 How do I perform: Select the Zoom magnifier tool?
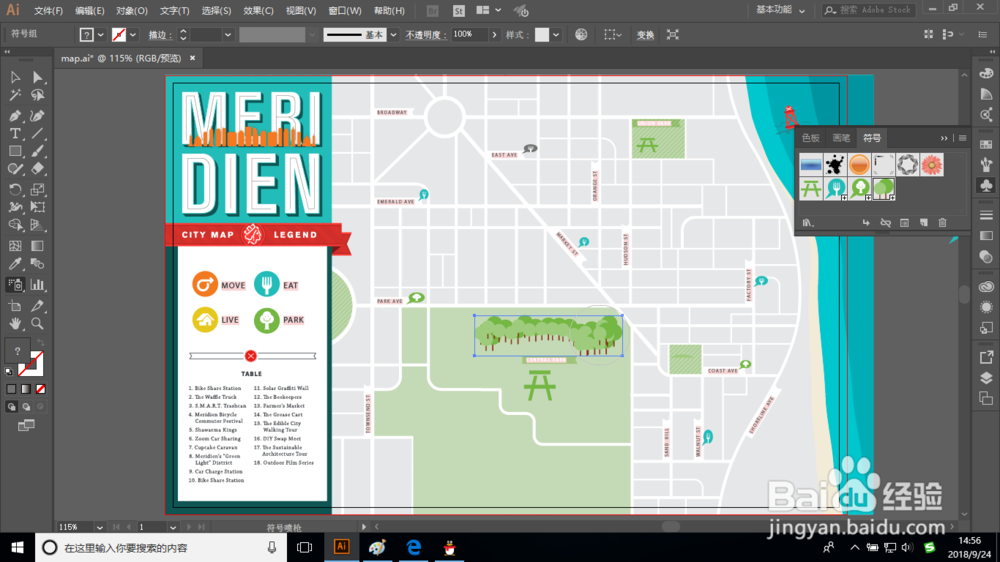pyautogui.click(x=38, y=323)
